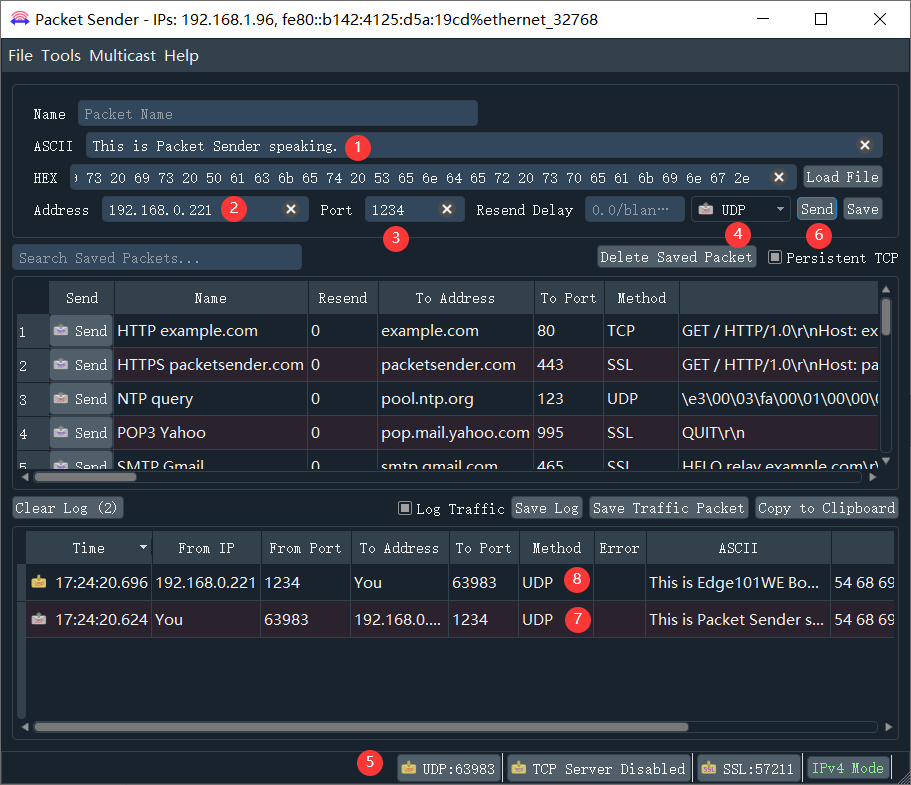Viewport: 911px width, 785px height.
Task: Click the From Port column header
Action: click(306, 547)
